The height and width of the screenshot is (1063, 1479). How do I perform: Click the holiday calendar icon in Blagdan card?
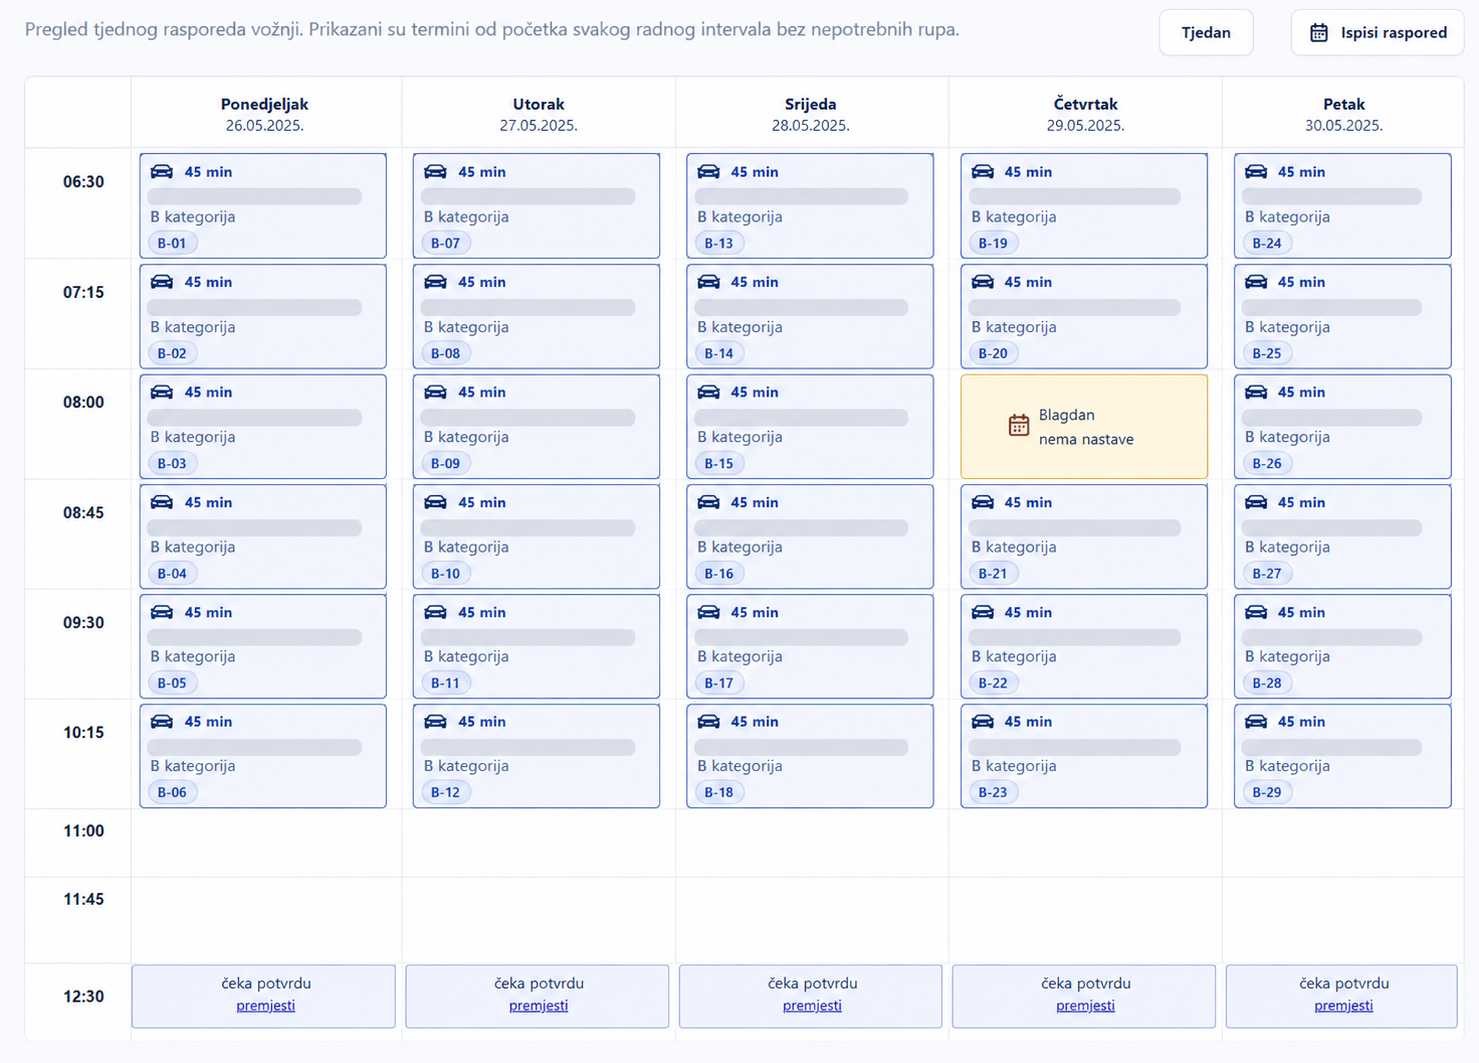click(1018, 425)
